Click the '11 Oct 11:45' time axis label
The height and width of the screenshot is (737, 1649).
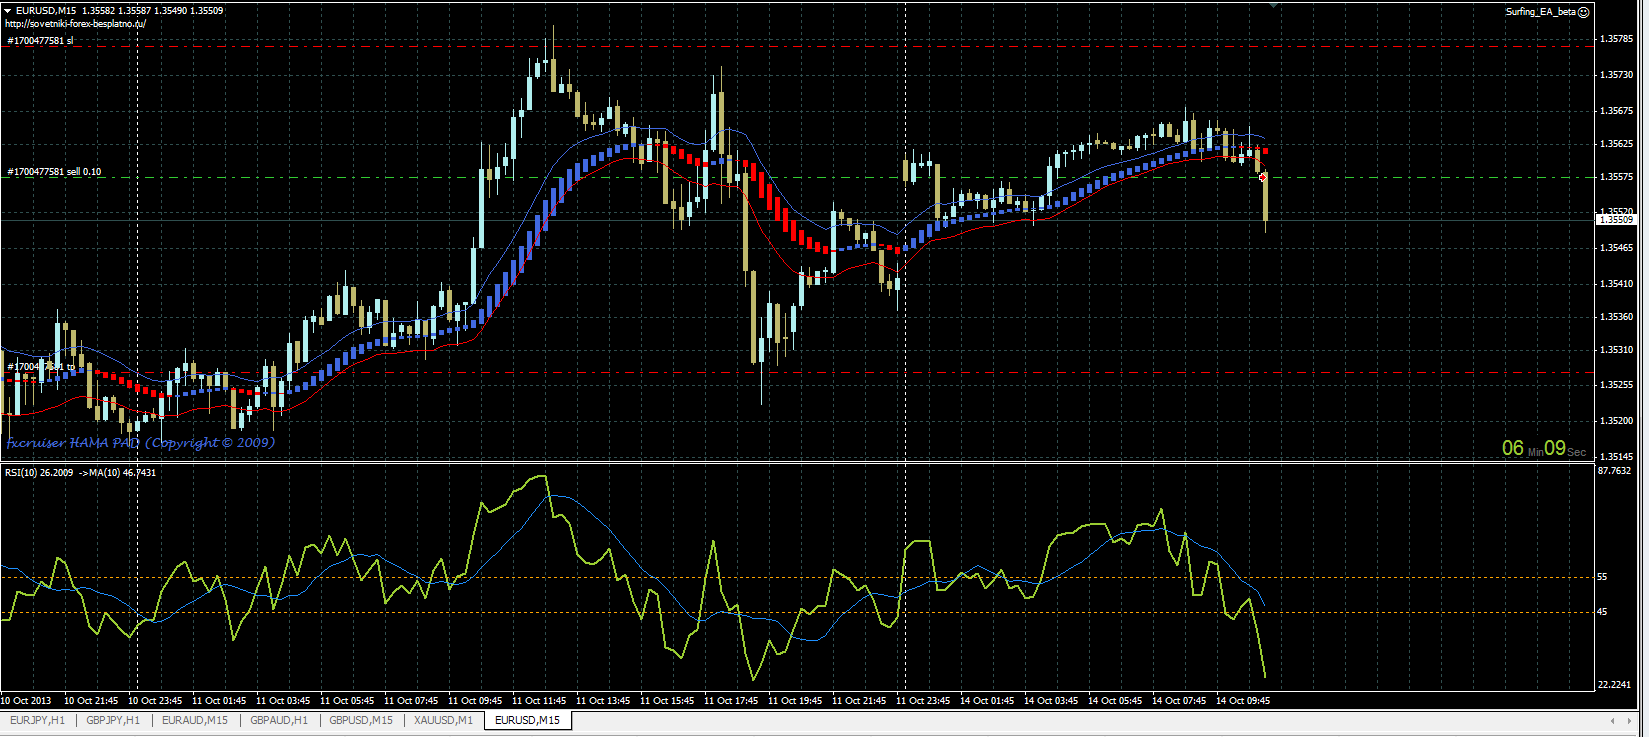tap(539, 701)
